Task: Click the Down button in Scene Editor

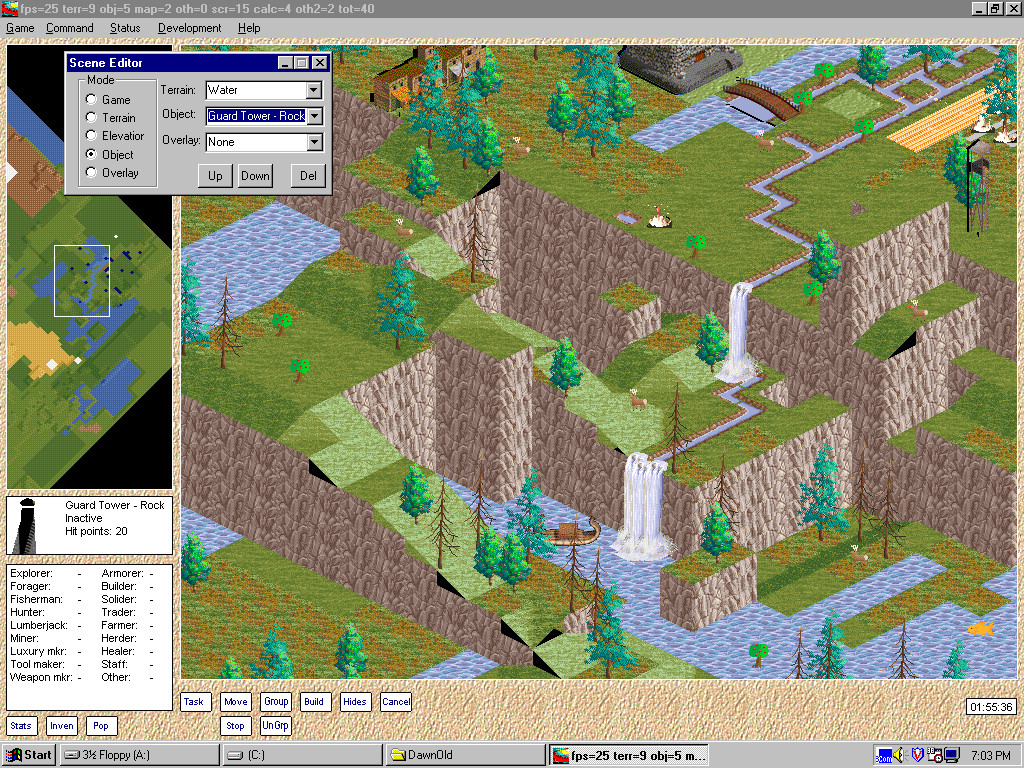Action: (x=255, y=175)
